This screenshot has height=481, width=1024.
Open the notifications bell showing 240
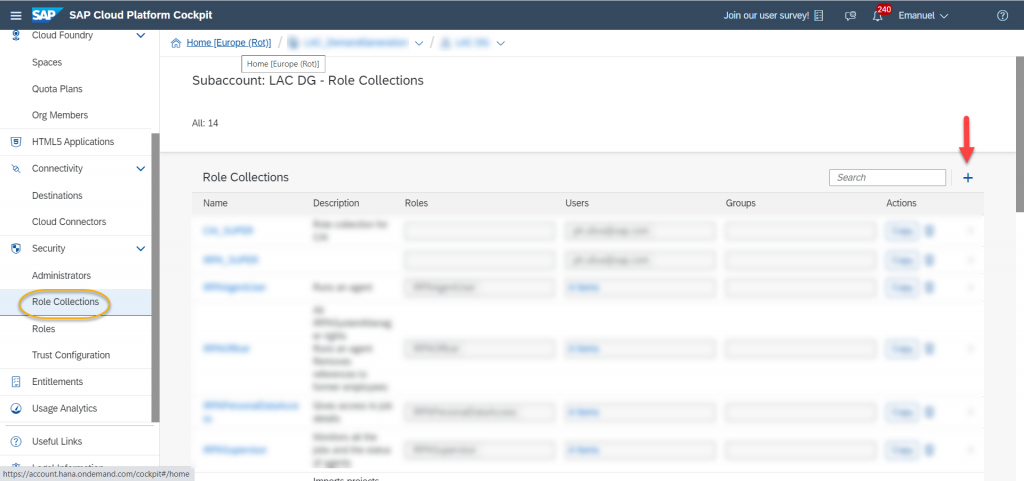(878, 16)
